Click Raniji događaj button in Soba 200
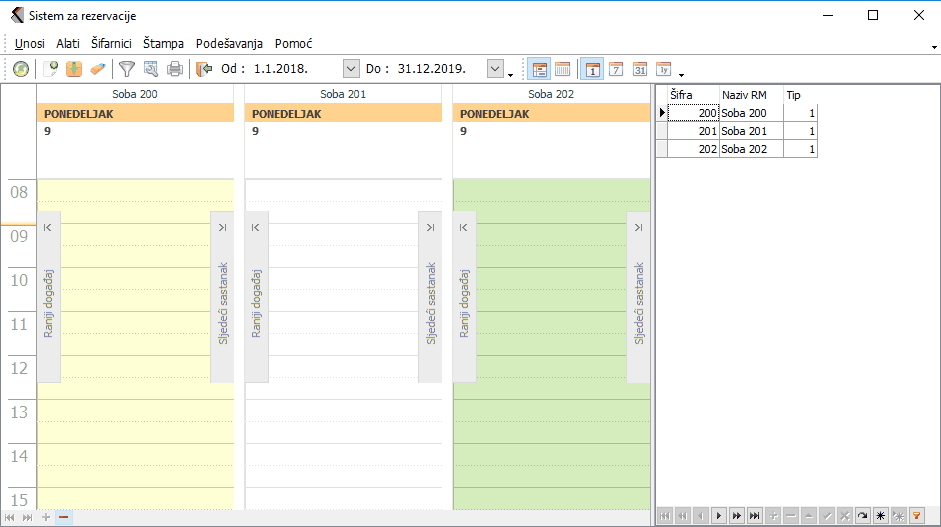The image size is (941, 527). pos(48,297)
